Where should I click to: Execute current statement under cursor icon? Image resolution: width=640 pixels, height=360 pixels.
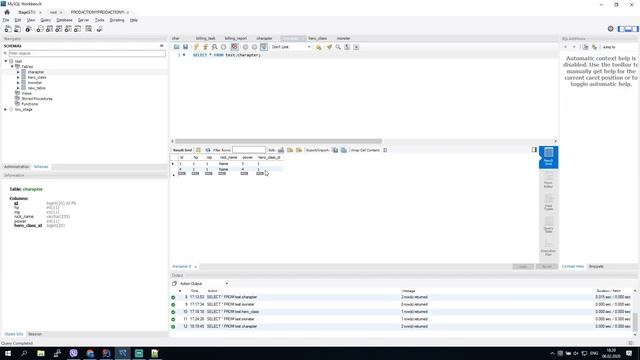(205, 47)
